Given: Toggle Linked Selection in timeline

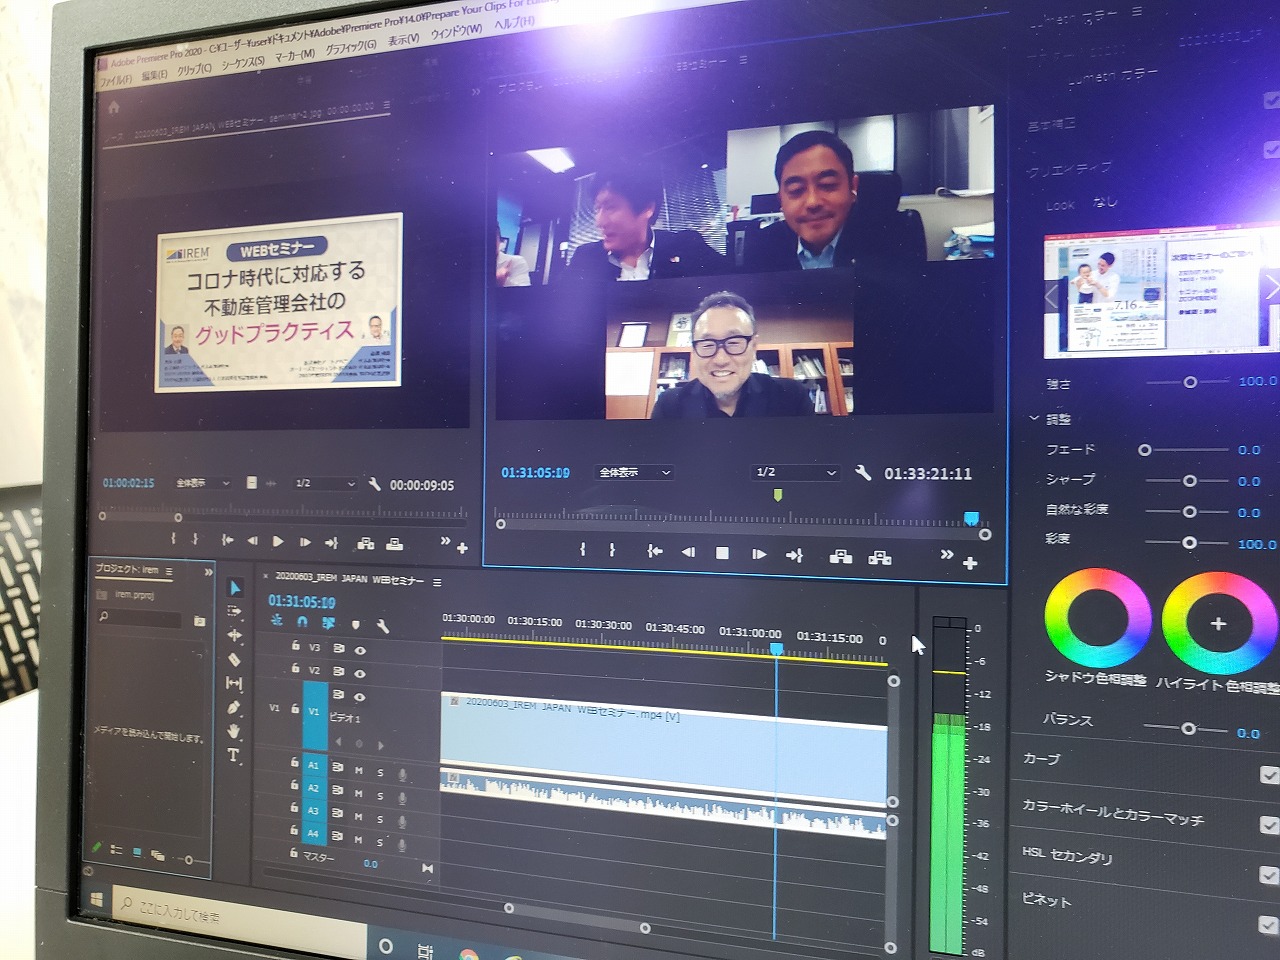Looking at the screenshot, I should click(328, 623).
